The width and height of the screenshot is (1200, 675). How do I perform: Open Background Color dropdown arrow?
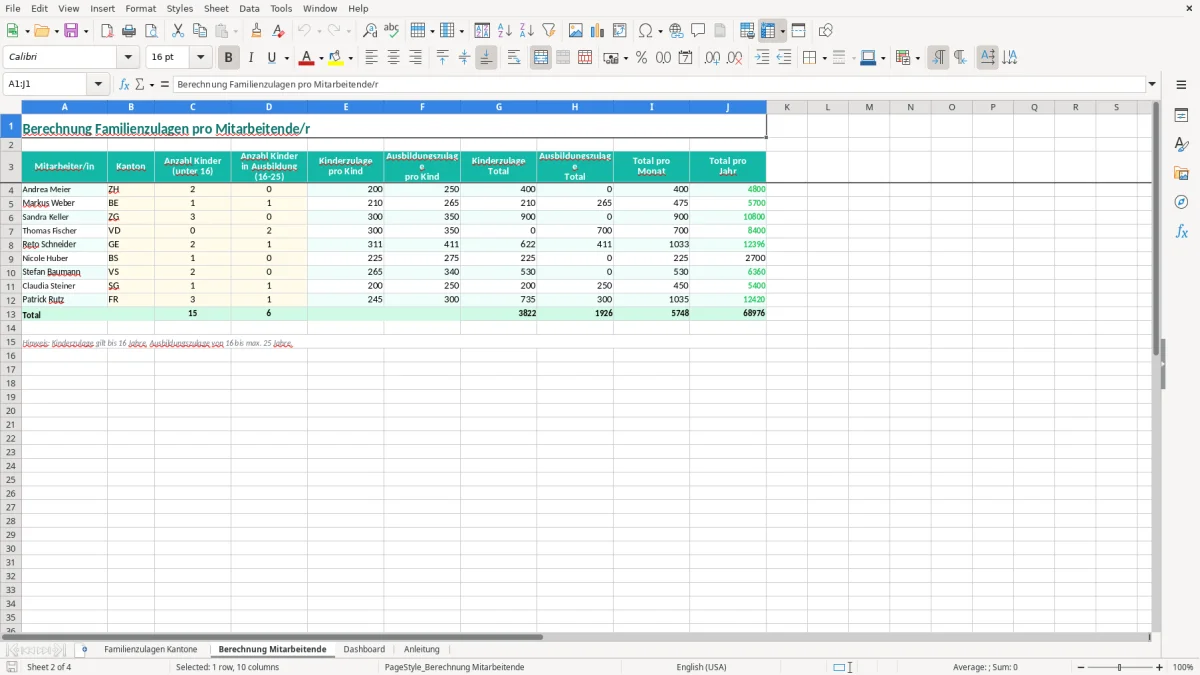coord(350,58)
